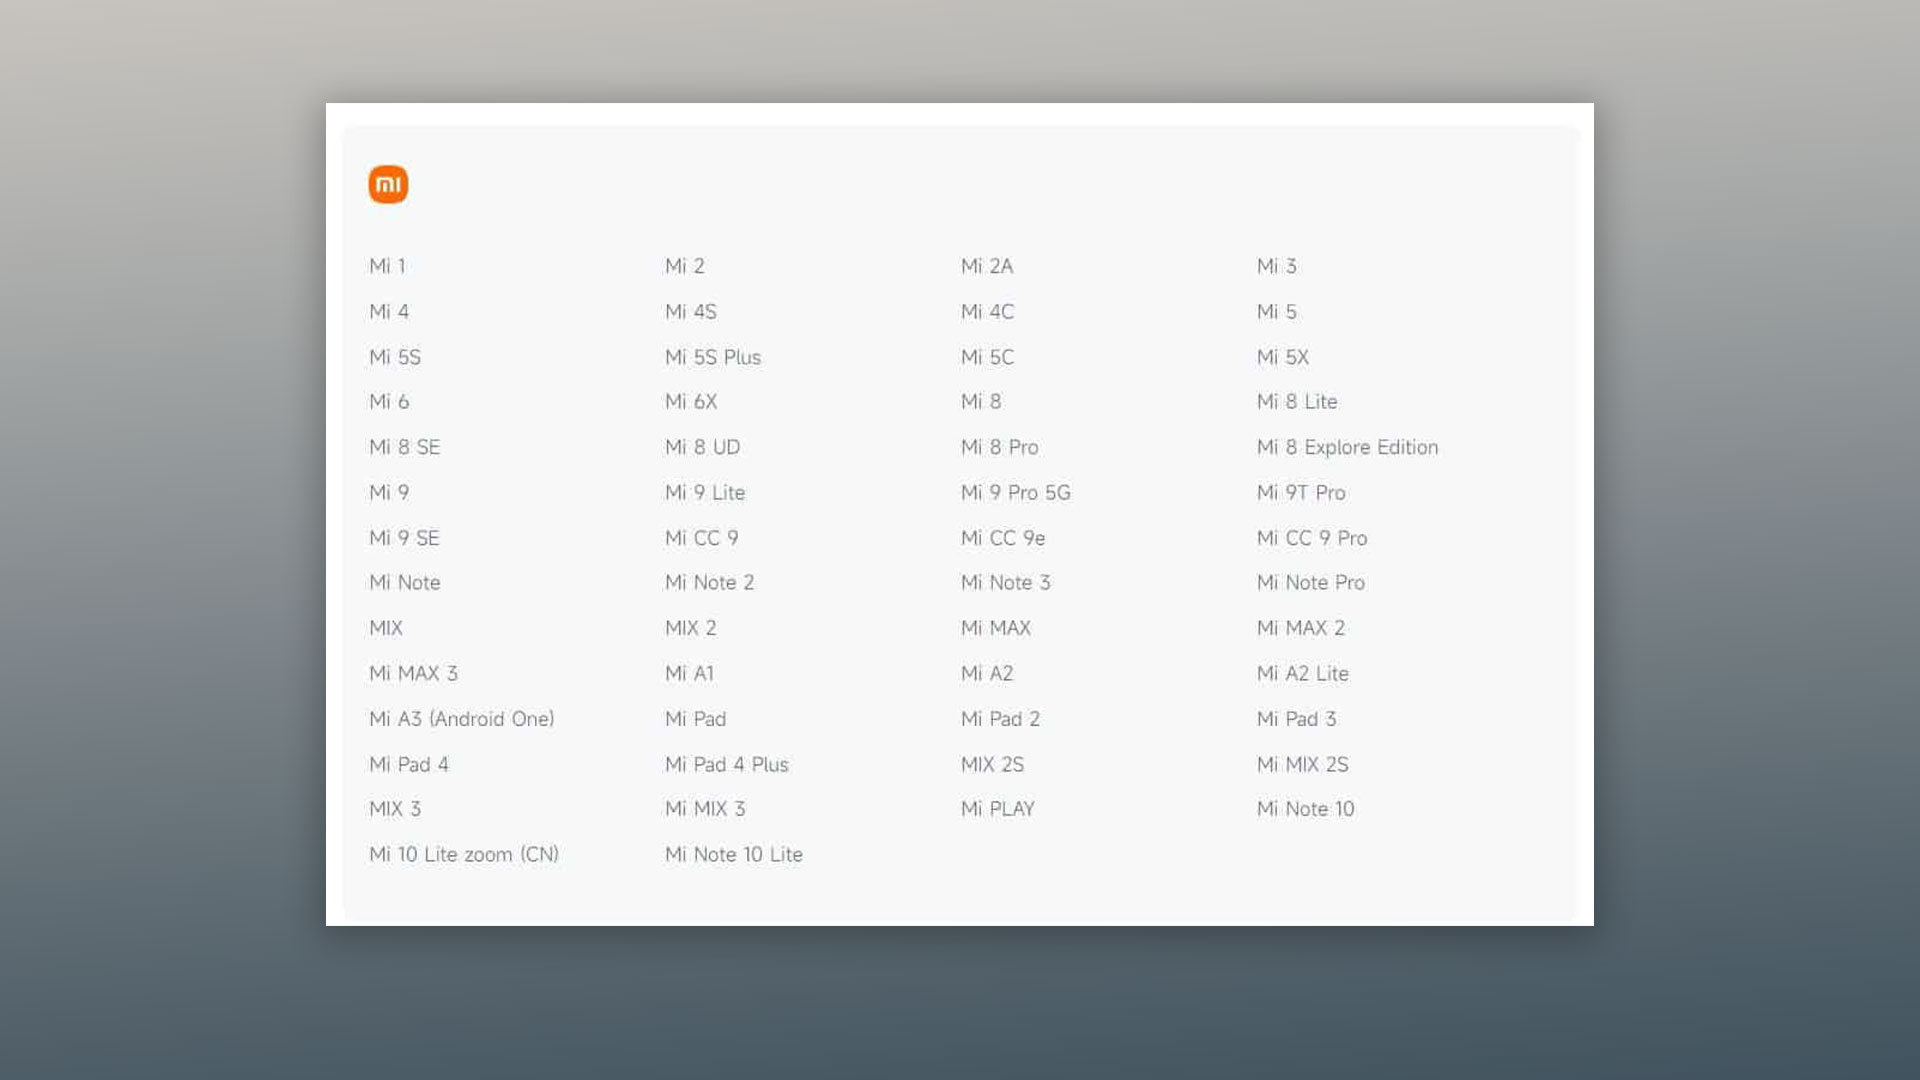Click the 'Mi 4' entry
The width and height of the screenshot is (1920, 1080).
pos(389,312)
